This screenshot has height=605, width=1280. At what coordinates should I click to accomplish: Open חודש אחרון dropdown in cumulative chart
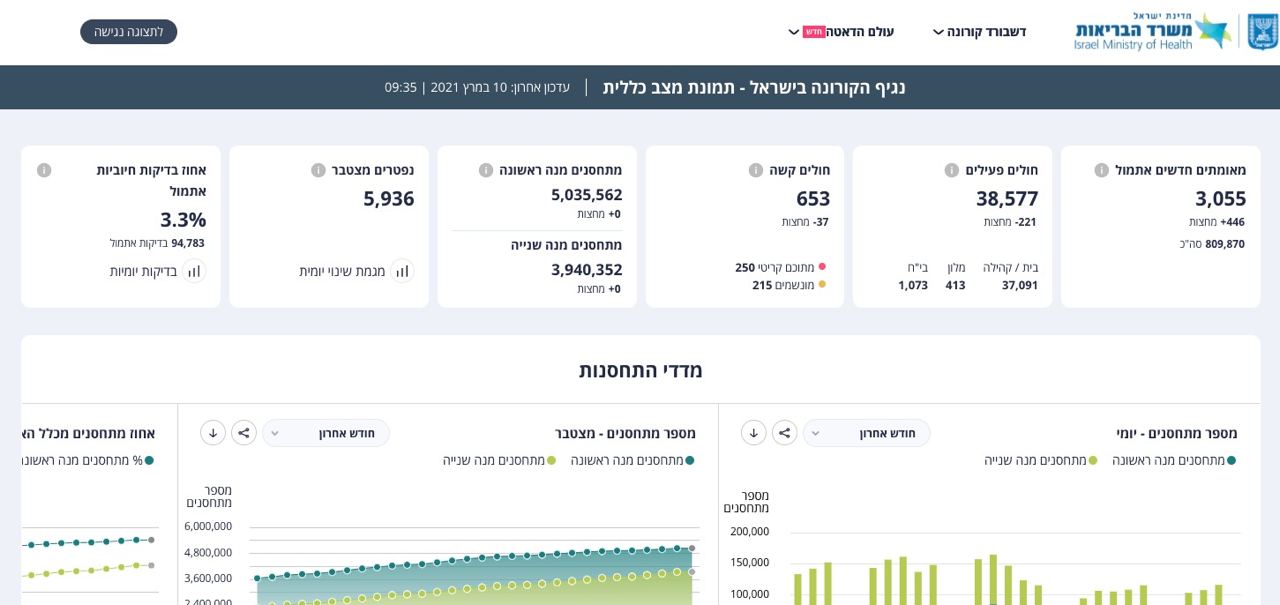326,433
